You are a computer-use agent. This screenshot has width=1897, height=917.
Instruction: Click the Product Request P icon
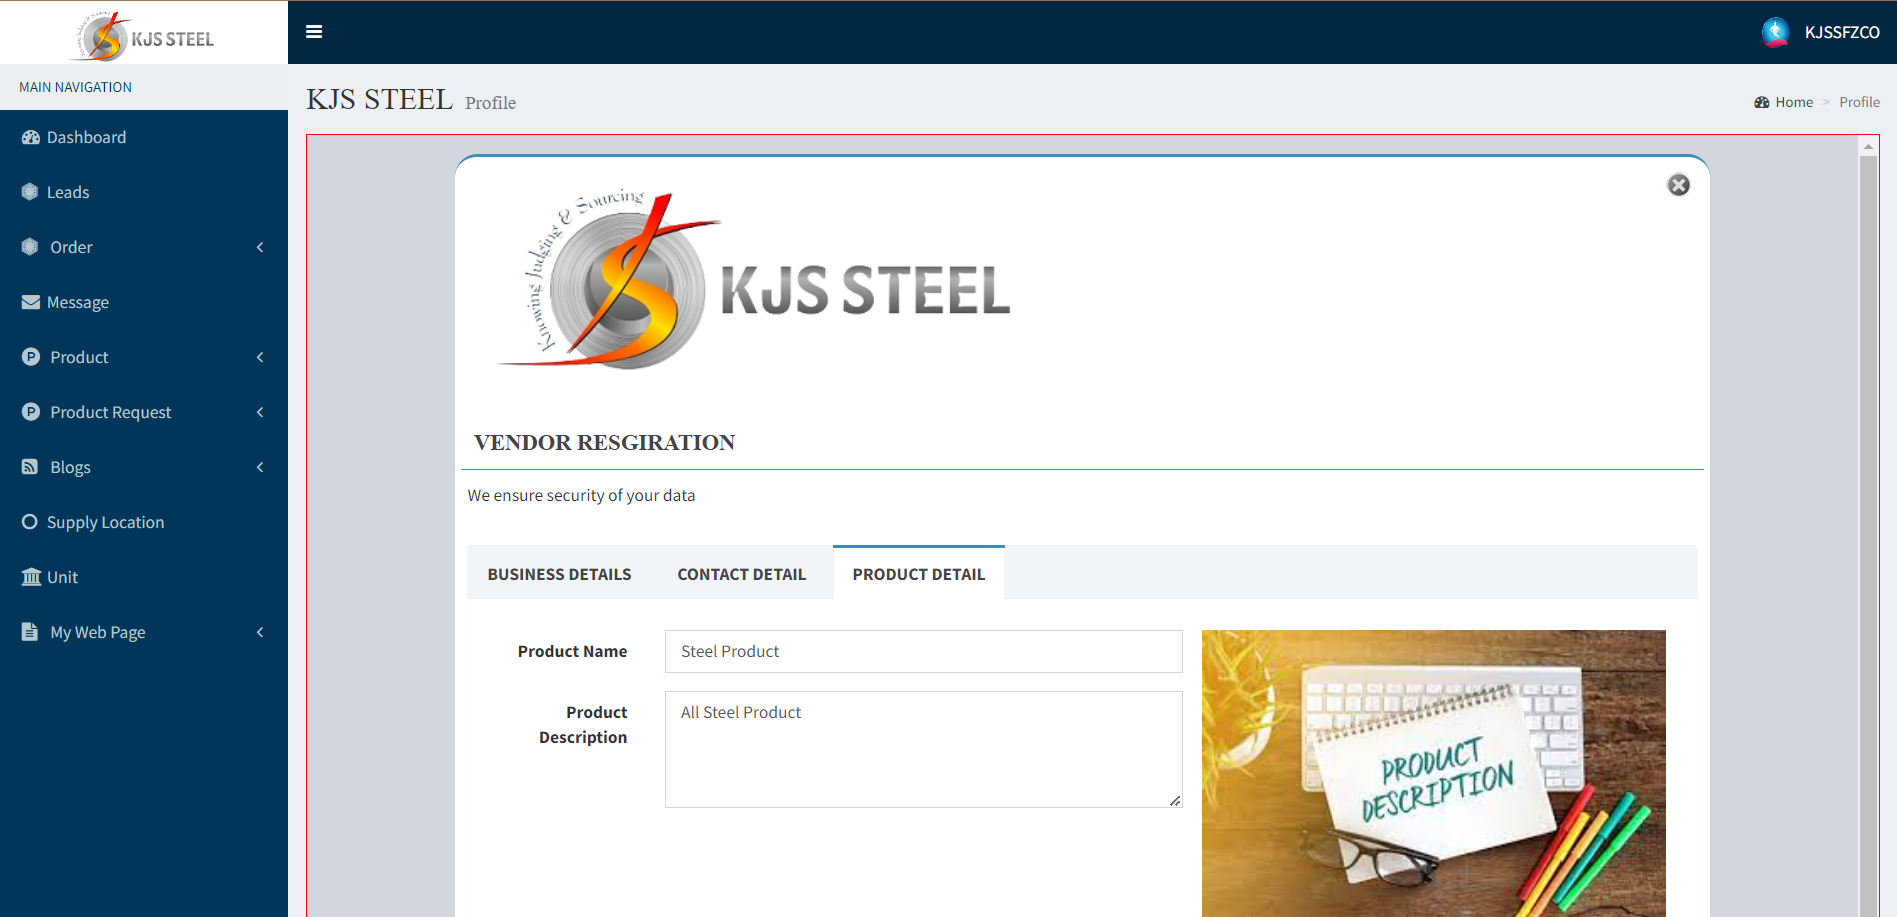[31, 412]
